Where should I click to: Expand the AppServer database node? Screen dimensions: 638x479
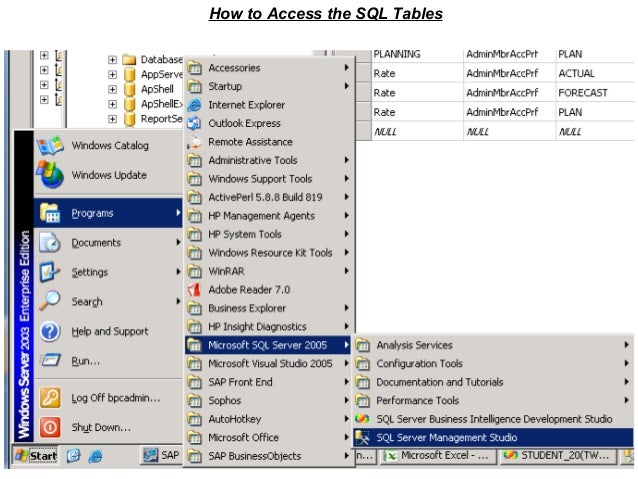112,74
